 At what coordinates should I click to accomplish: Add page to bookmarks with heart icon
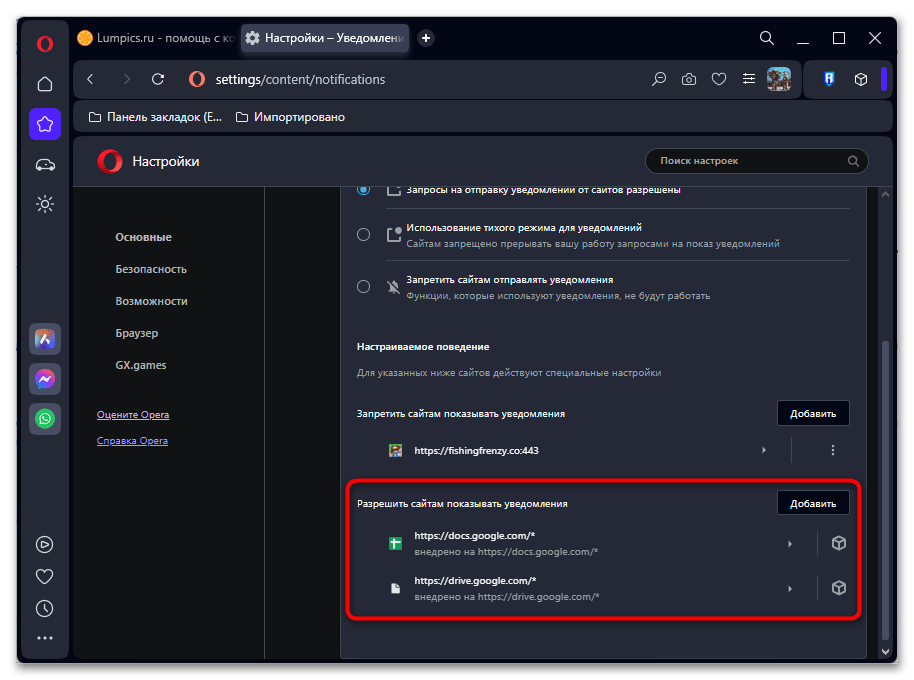pos(718,79)
